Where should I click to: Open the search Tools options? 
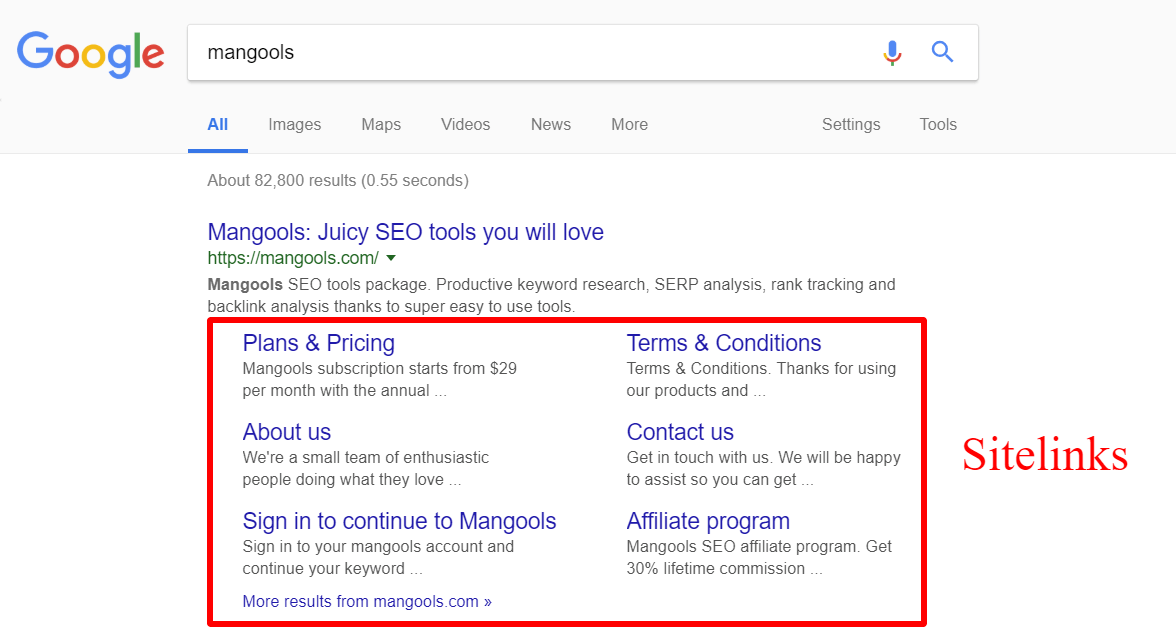(938, 124)
